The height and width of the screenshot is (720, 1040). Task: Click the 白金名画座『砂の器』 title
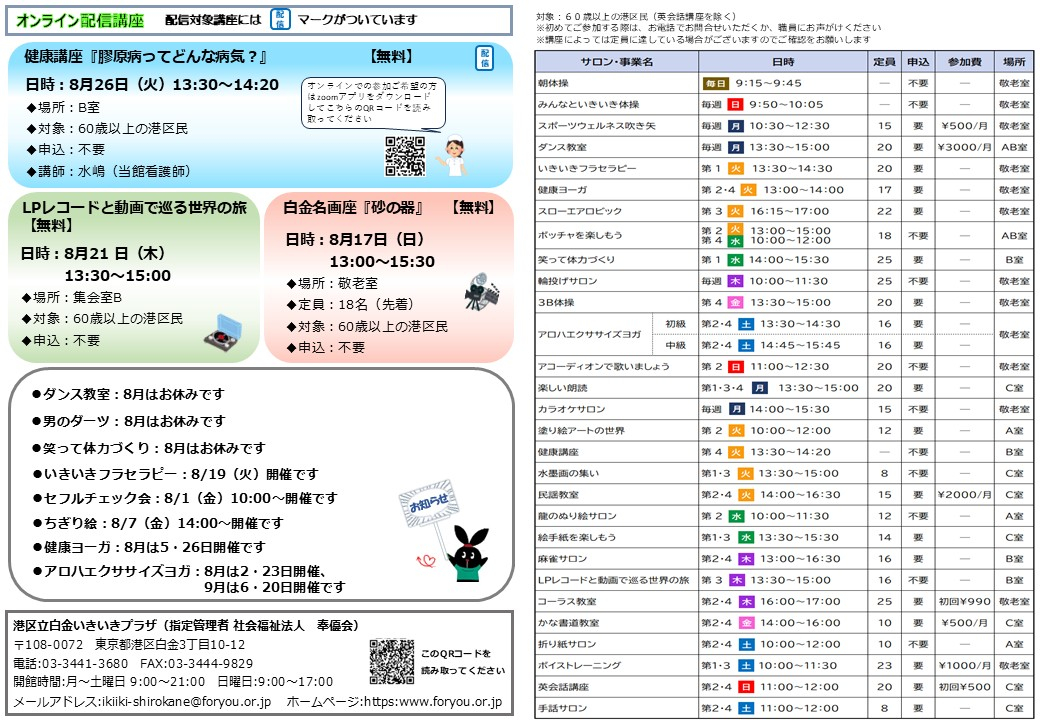pos(354,208)
